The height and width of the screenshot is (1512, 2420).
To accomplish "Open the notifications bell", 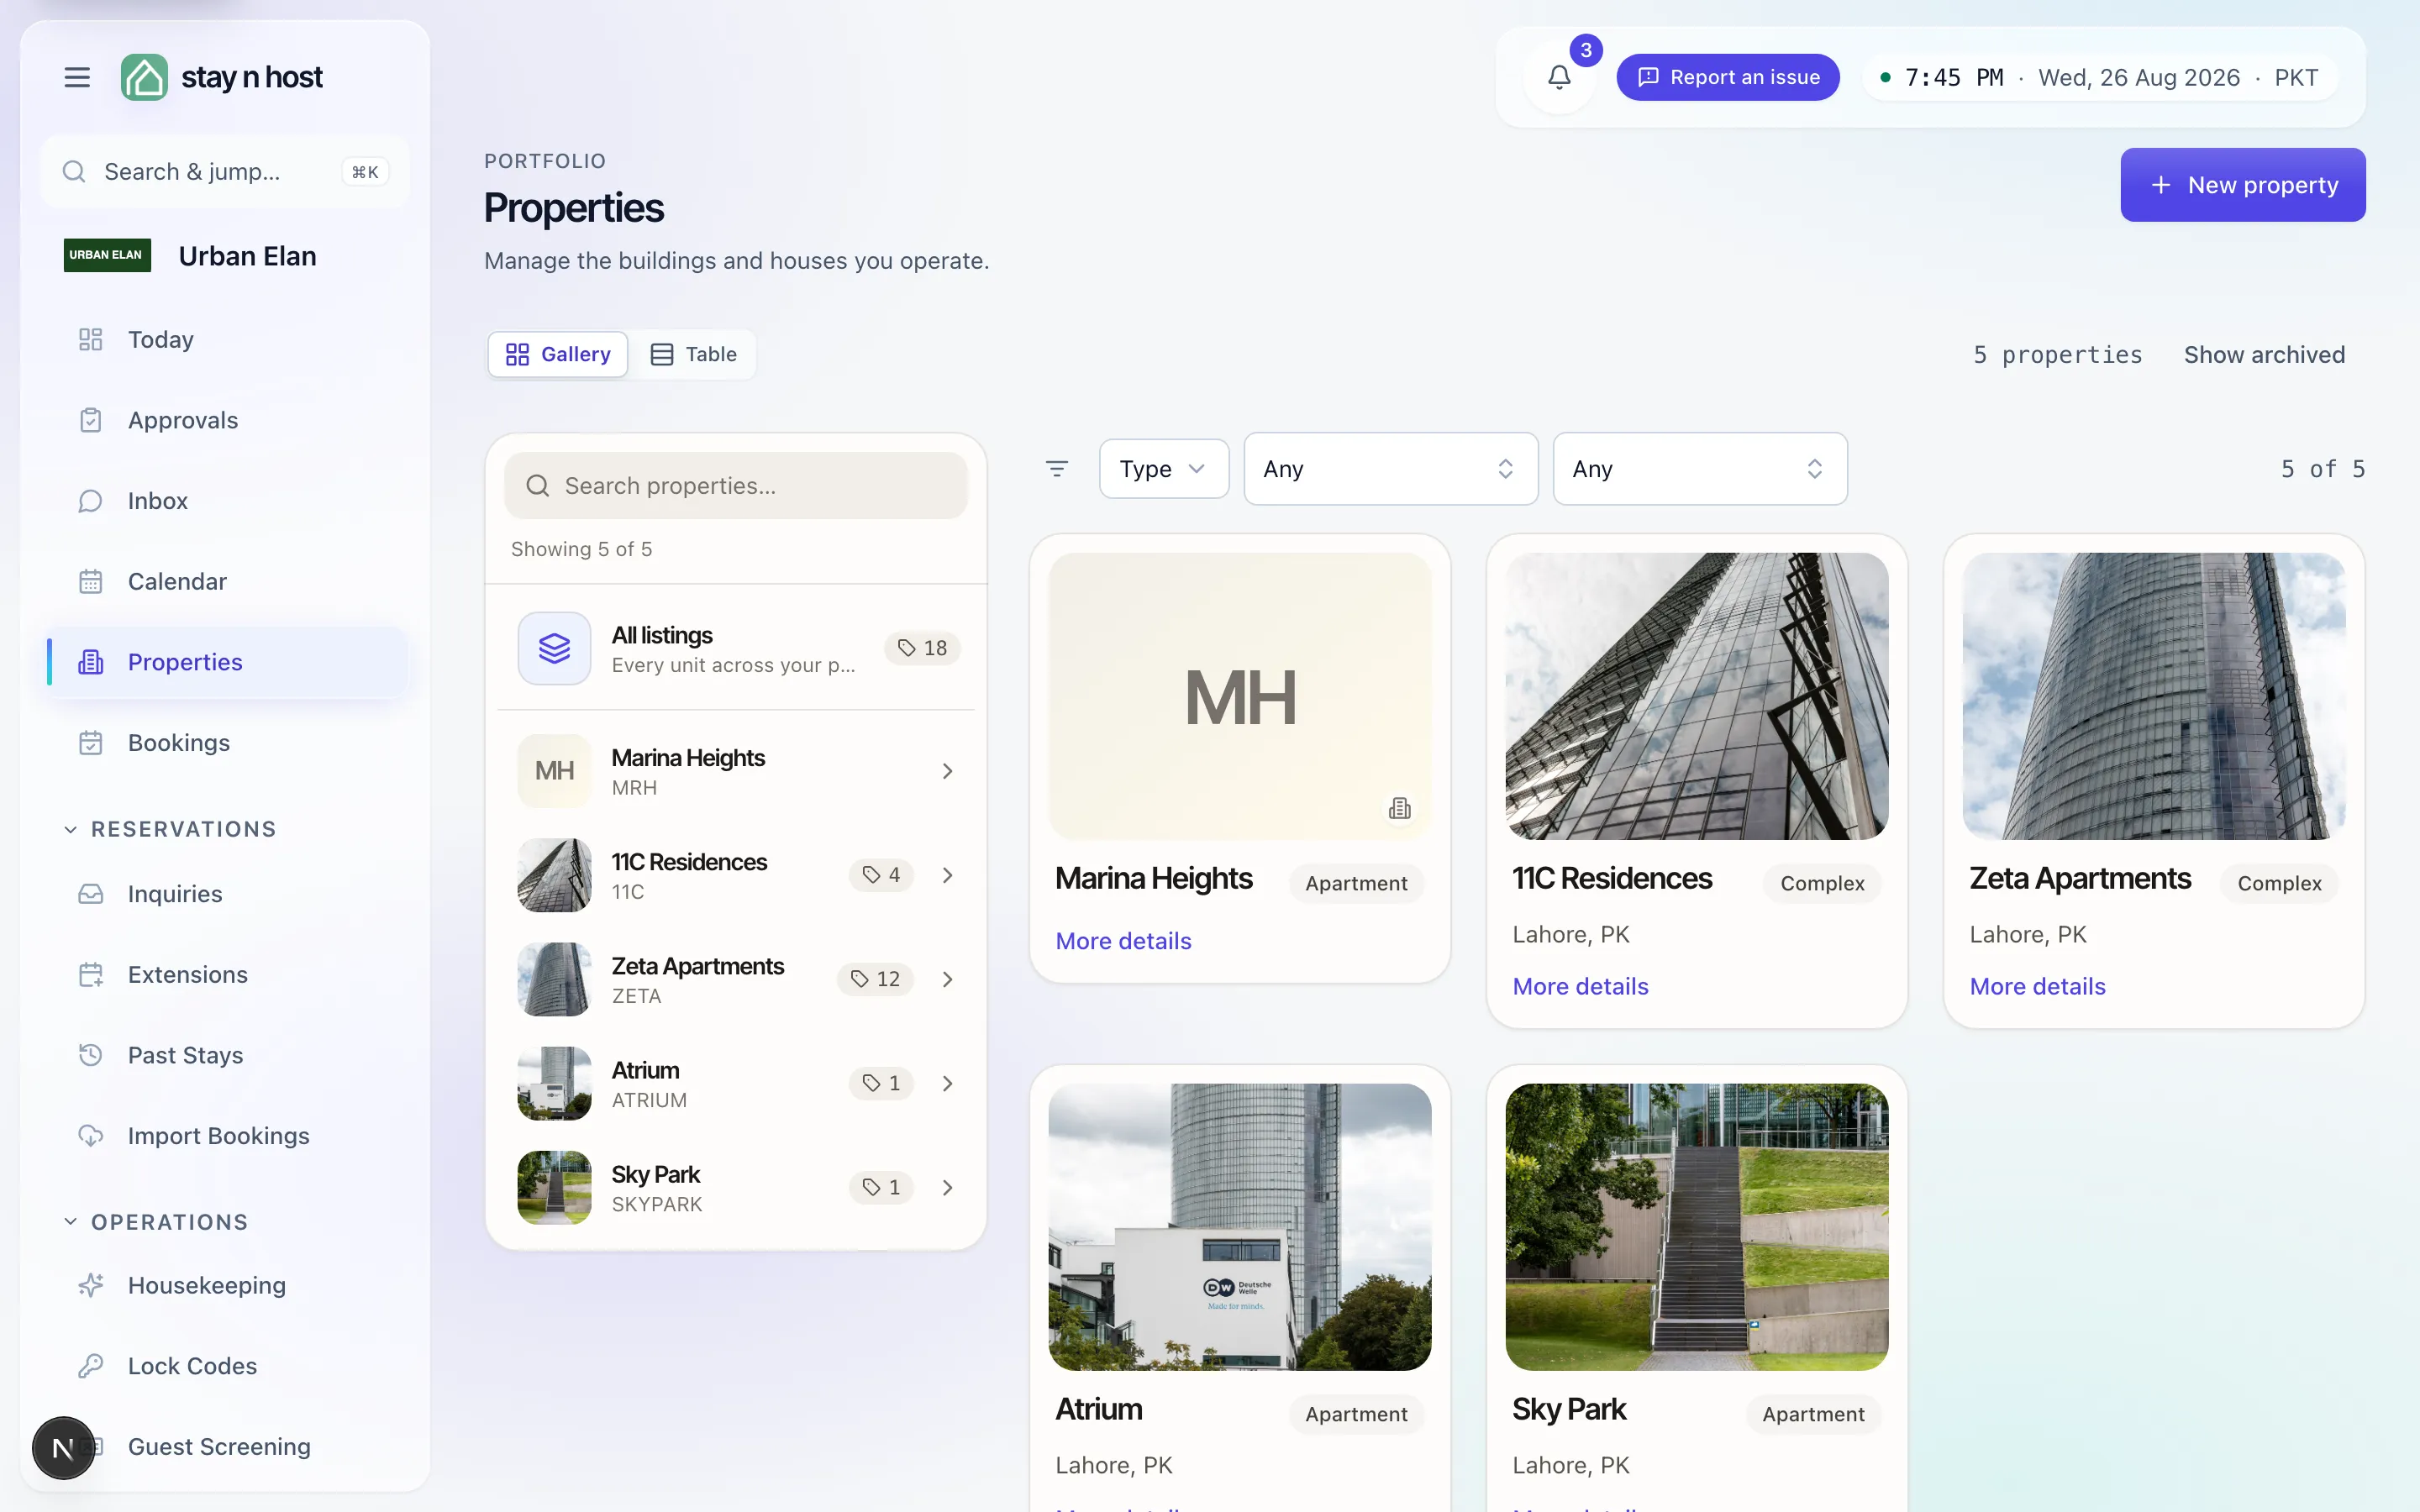I will coord(1559,77).
